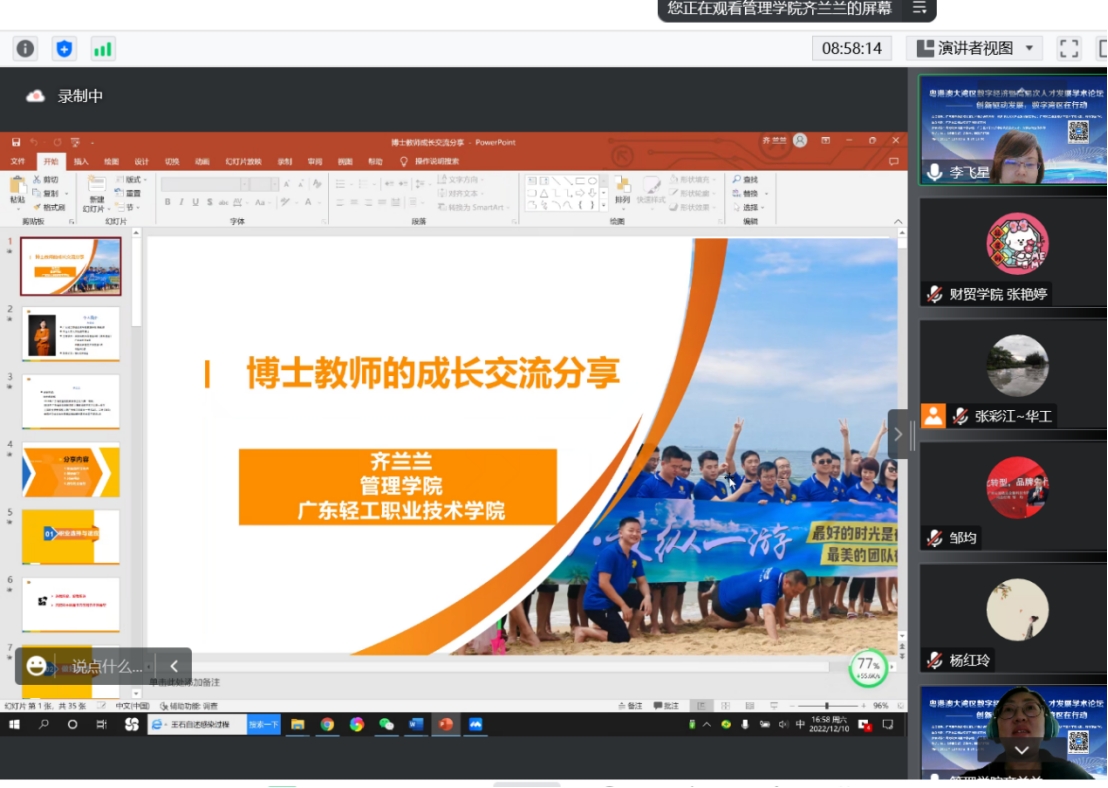Select 李飞星 participant video tile
Viewport: 1108px width, 788px height.
1012,130
